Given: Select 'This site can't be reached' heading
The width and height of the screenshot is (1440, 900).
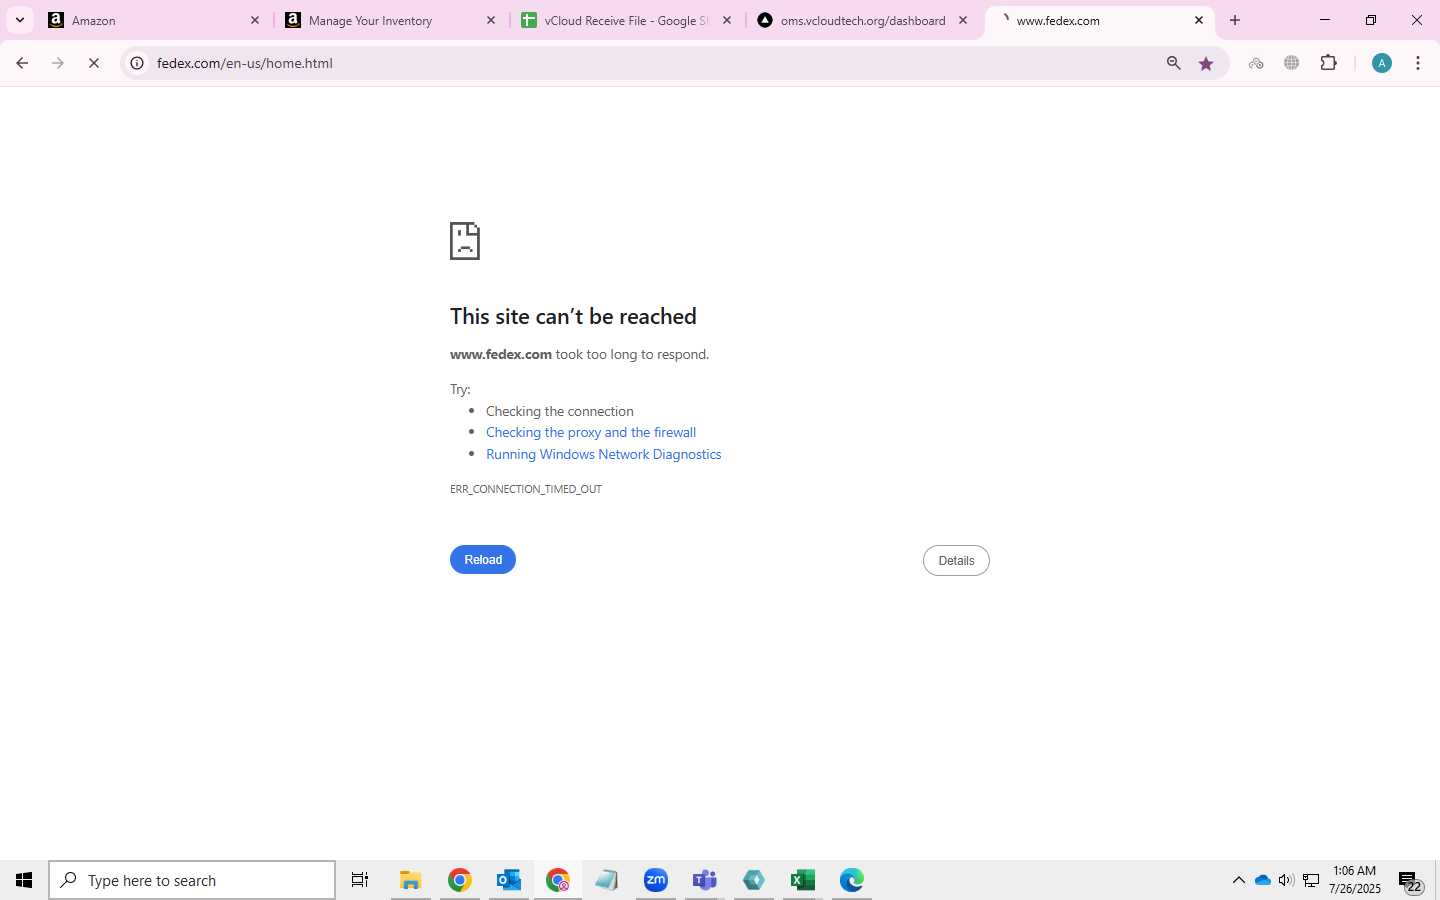Looking at the screenshot, I should click(573, 316).
